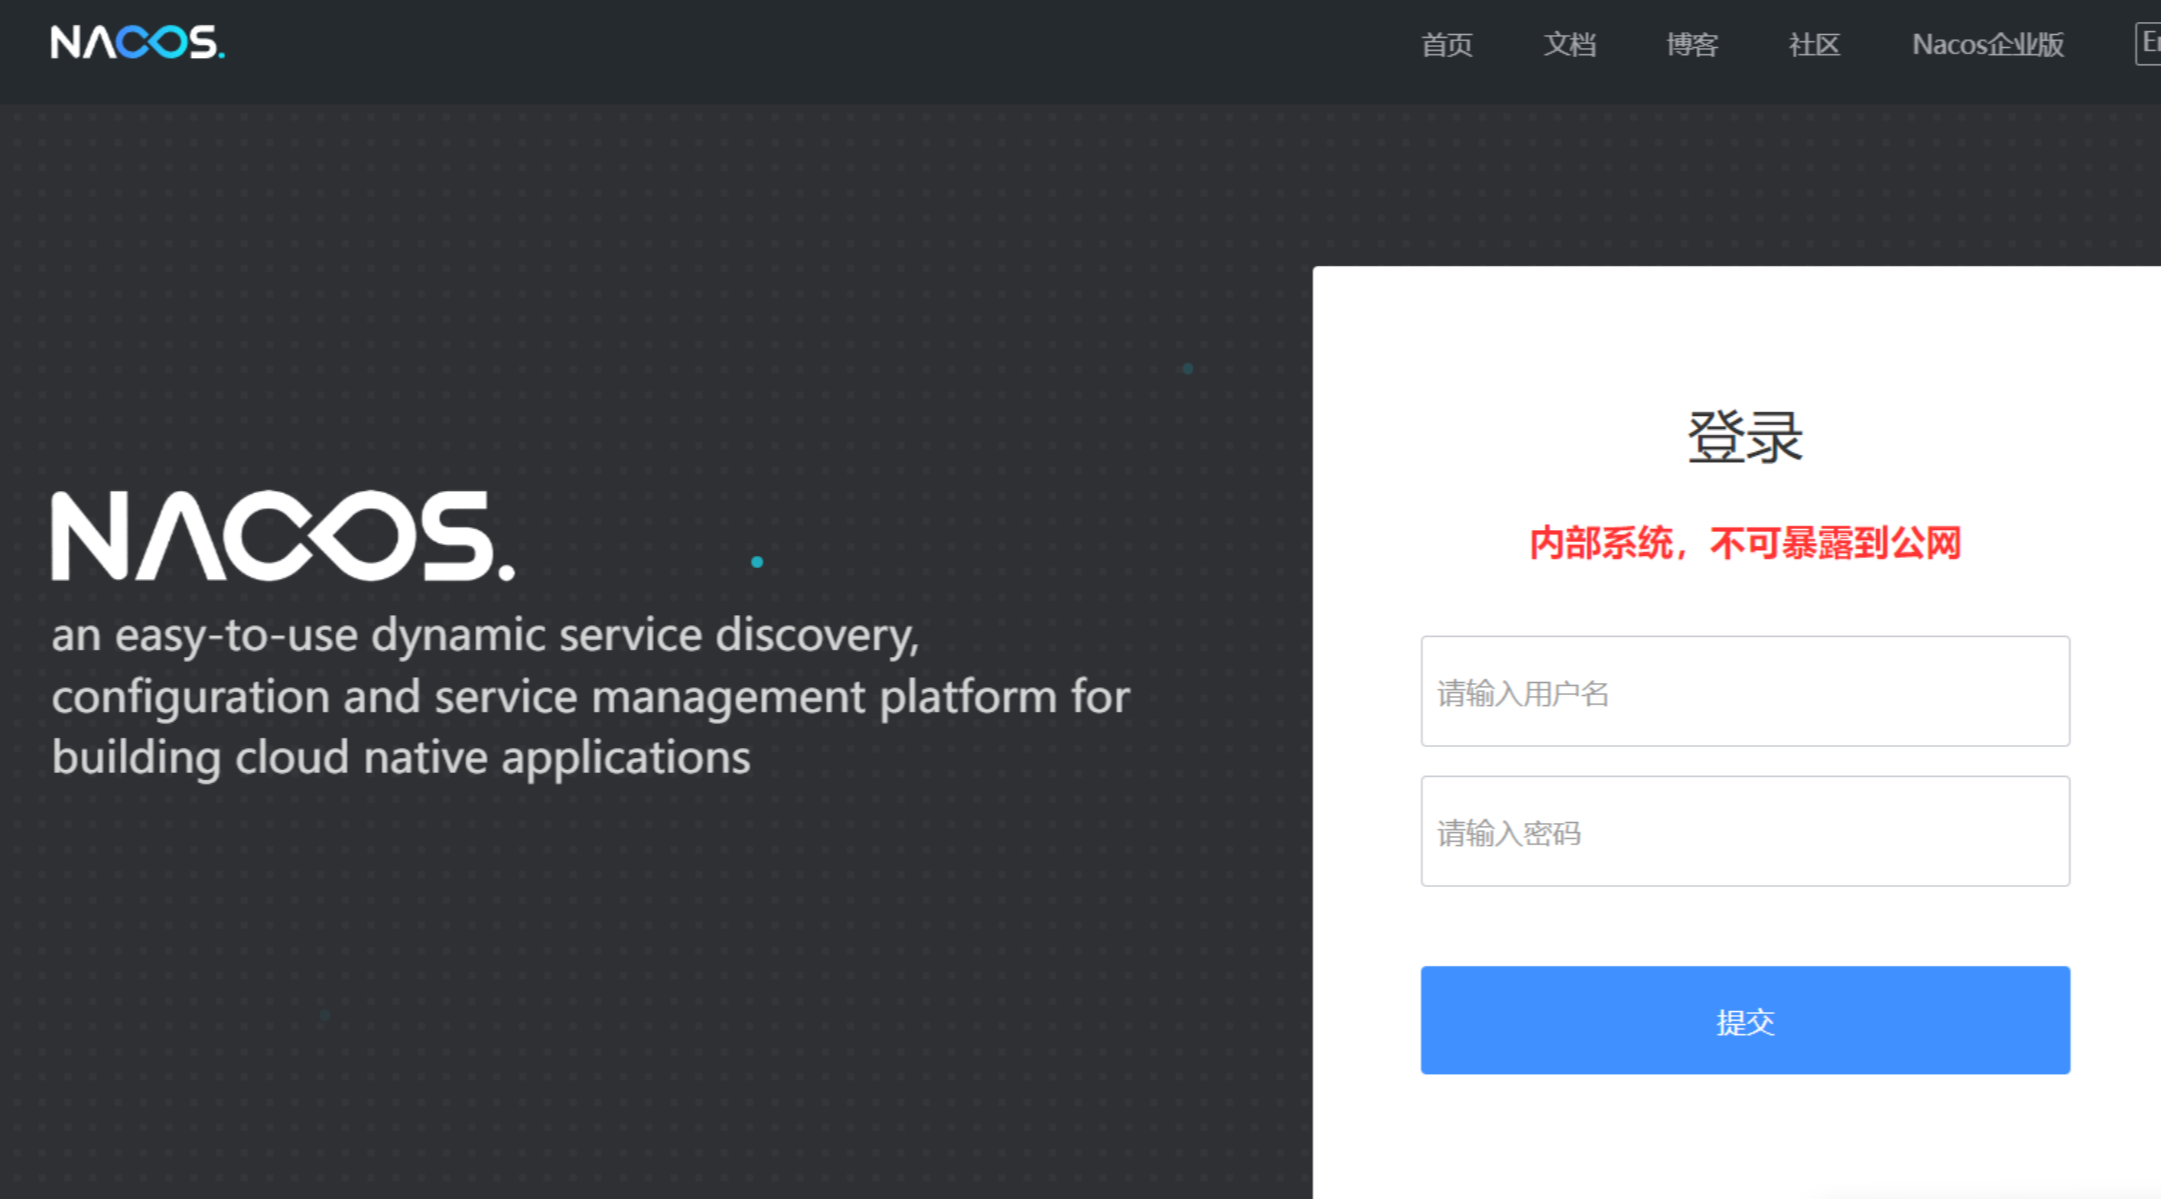
Task: Open the 文档 docs menu item
Action: coord(1569,45)
